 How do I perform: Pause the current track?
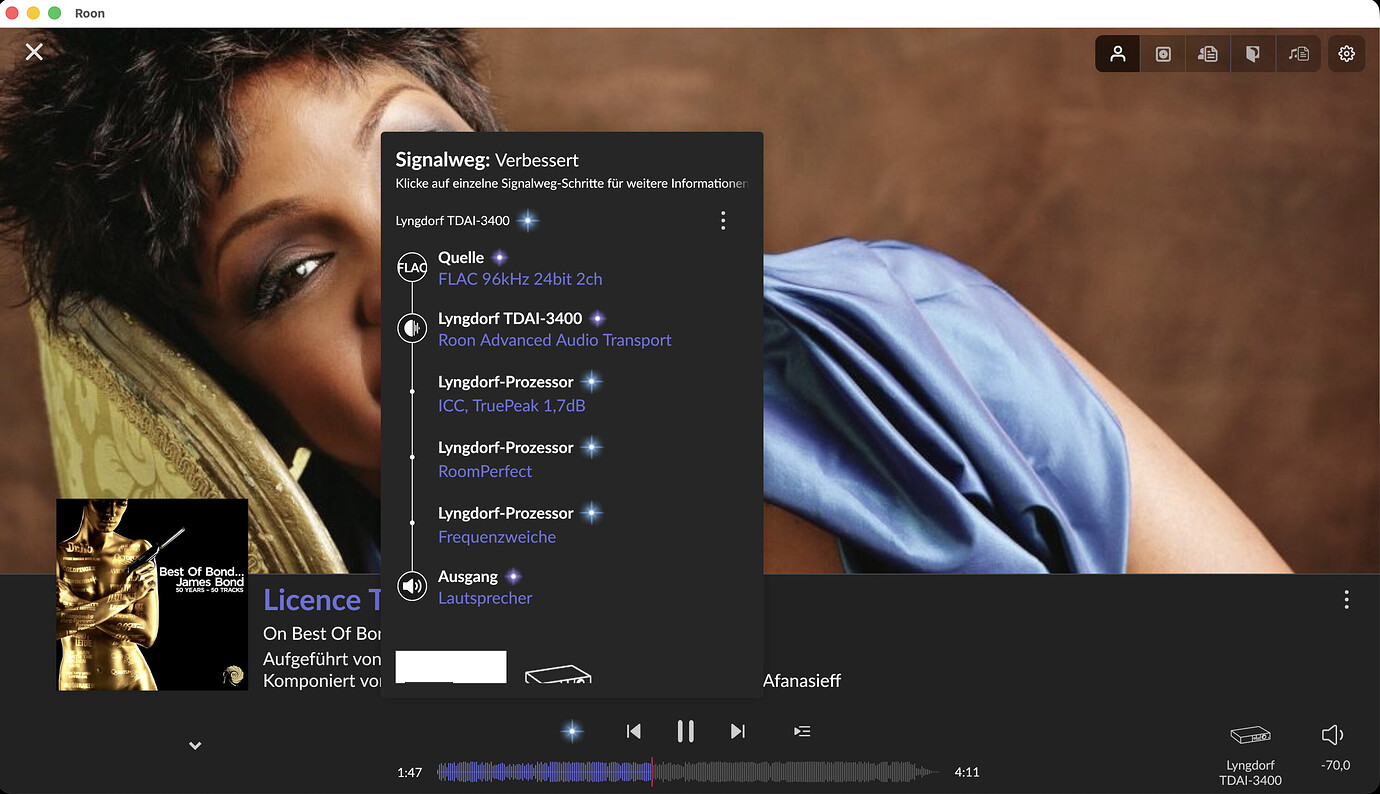pyautogui.click(x=685, y=731)
